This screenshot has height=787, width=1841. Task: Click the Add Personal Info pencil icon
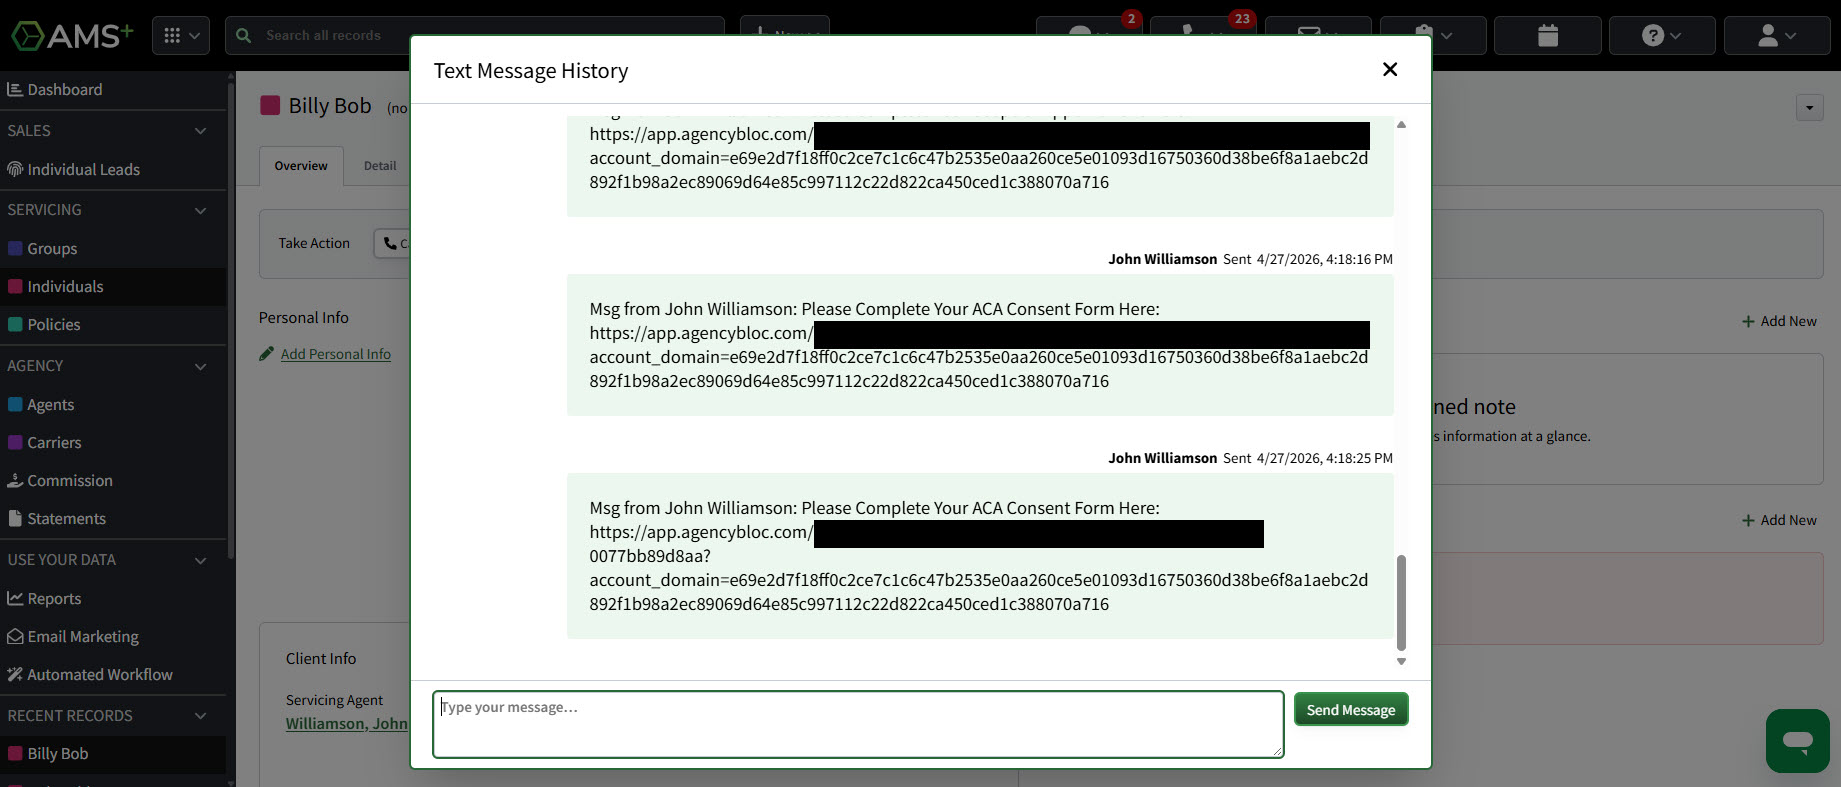[266, 354]
